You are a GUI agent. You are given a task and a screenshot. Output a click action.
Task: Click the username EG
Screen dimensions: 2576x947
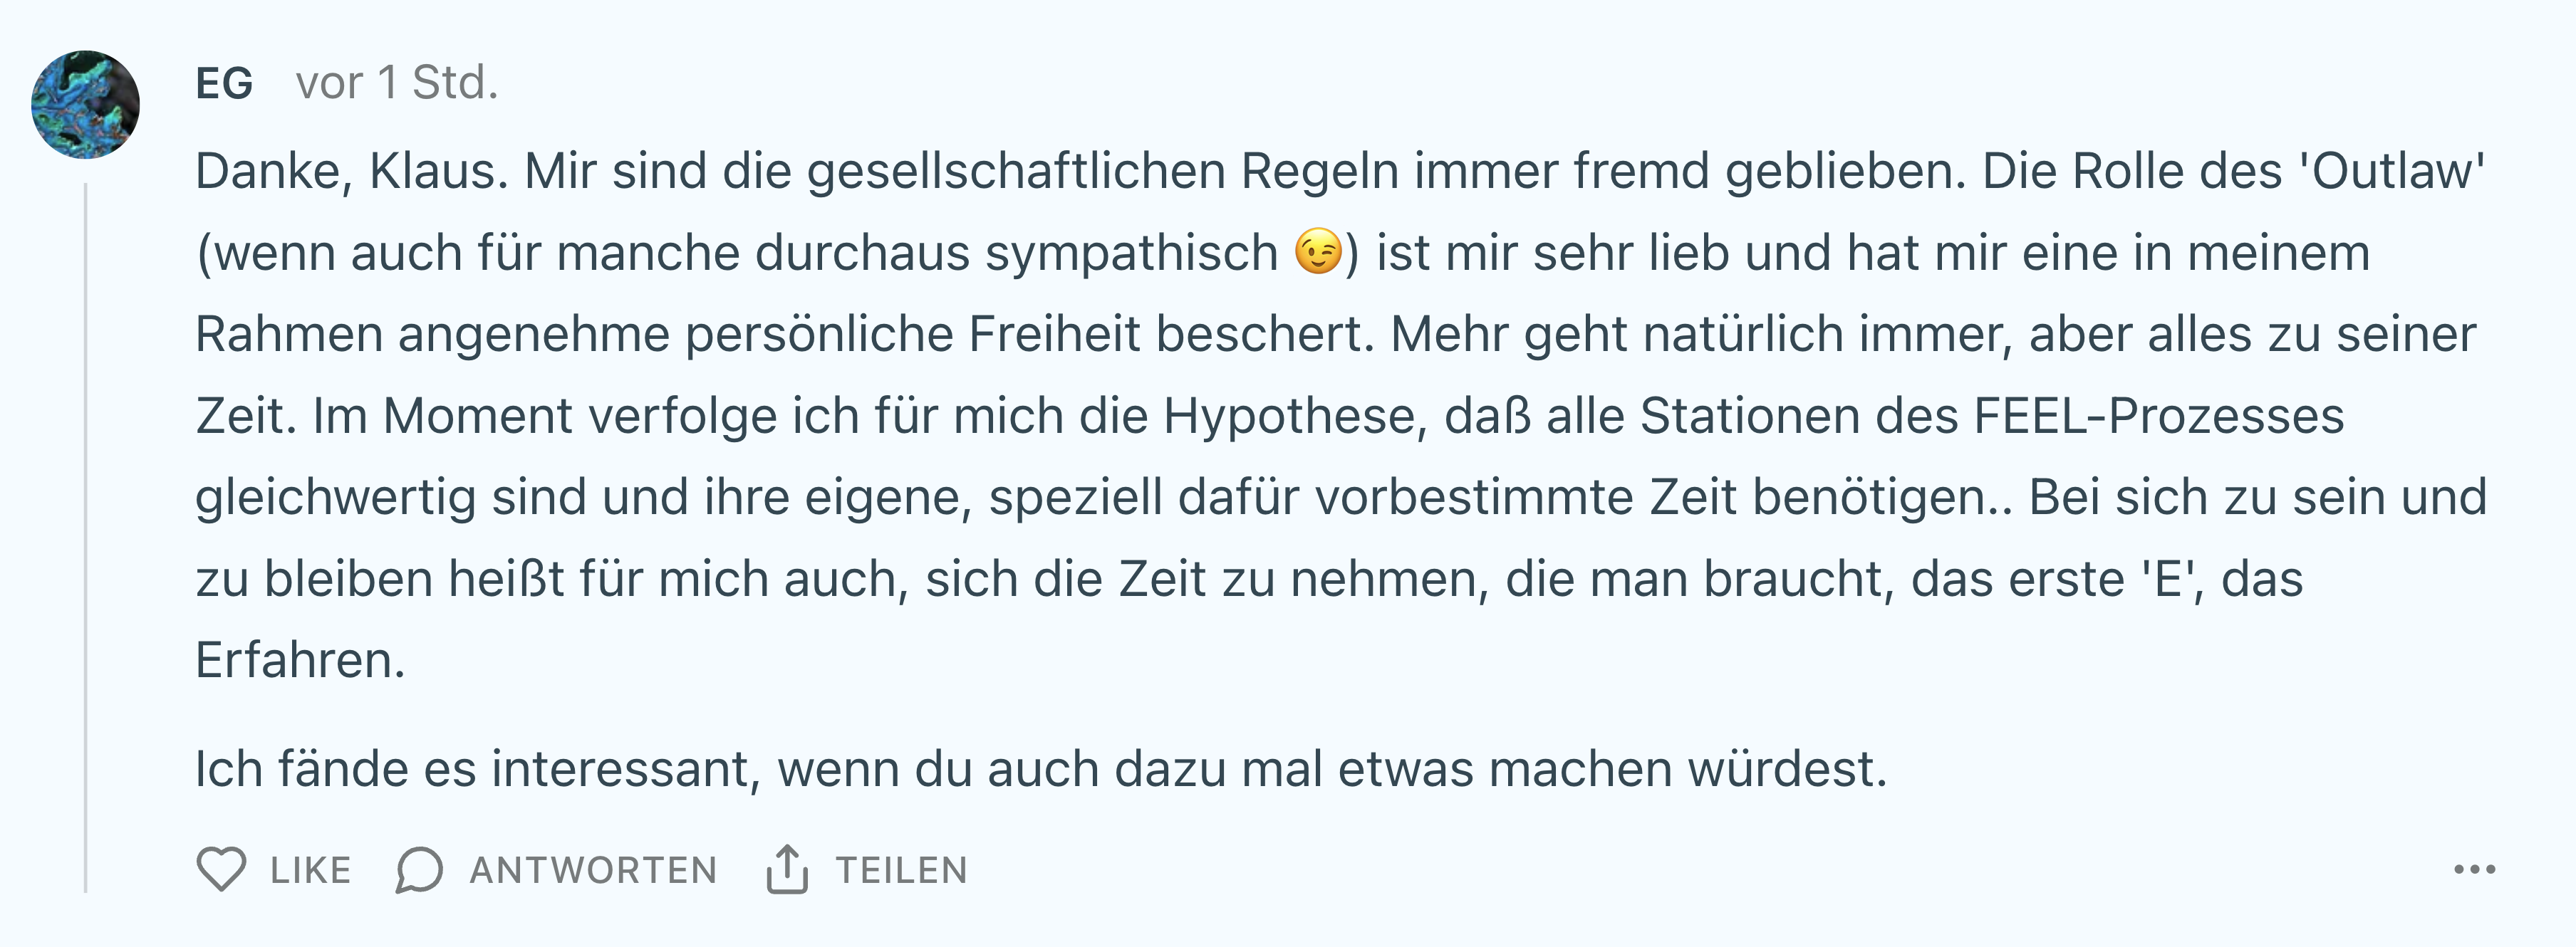coord(224,83)
